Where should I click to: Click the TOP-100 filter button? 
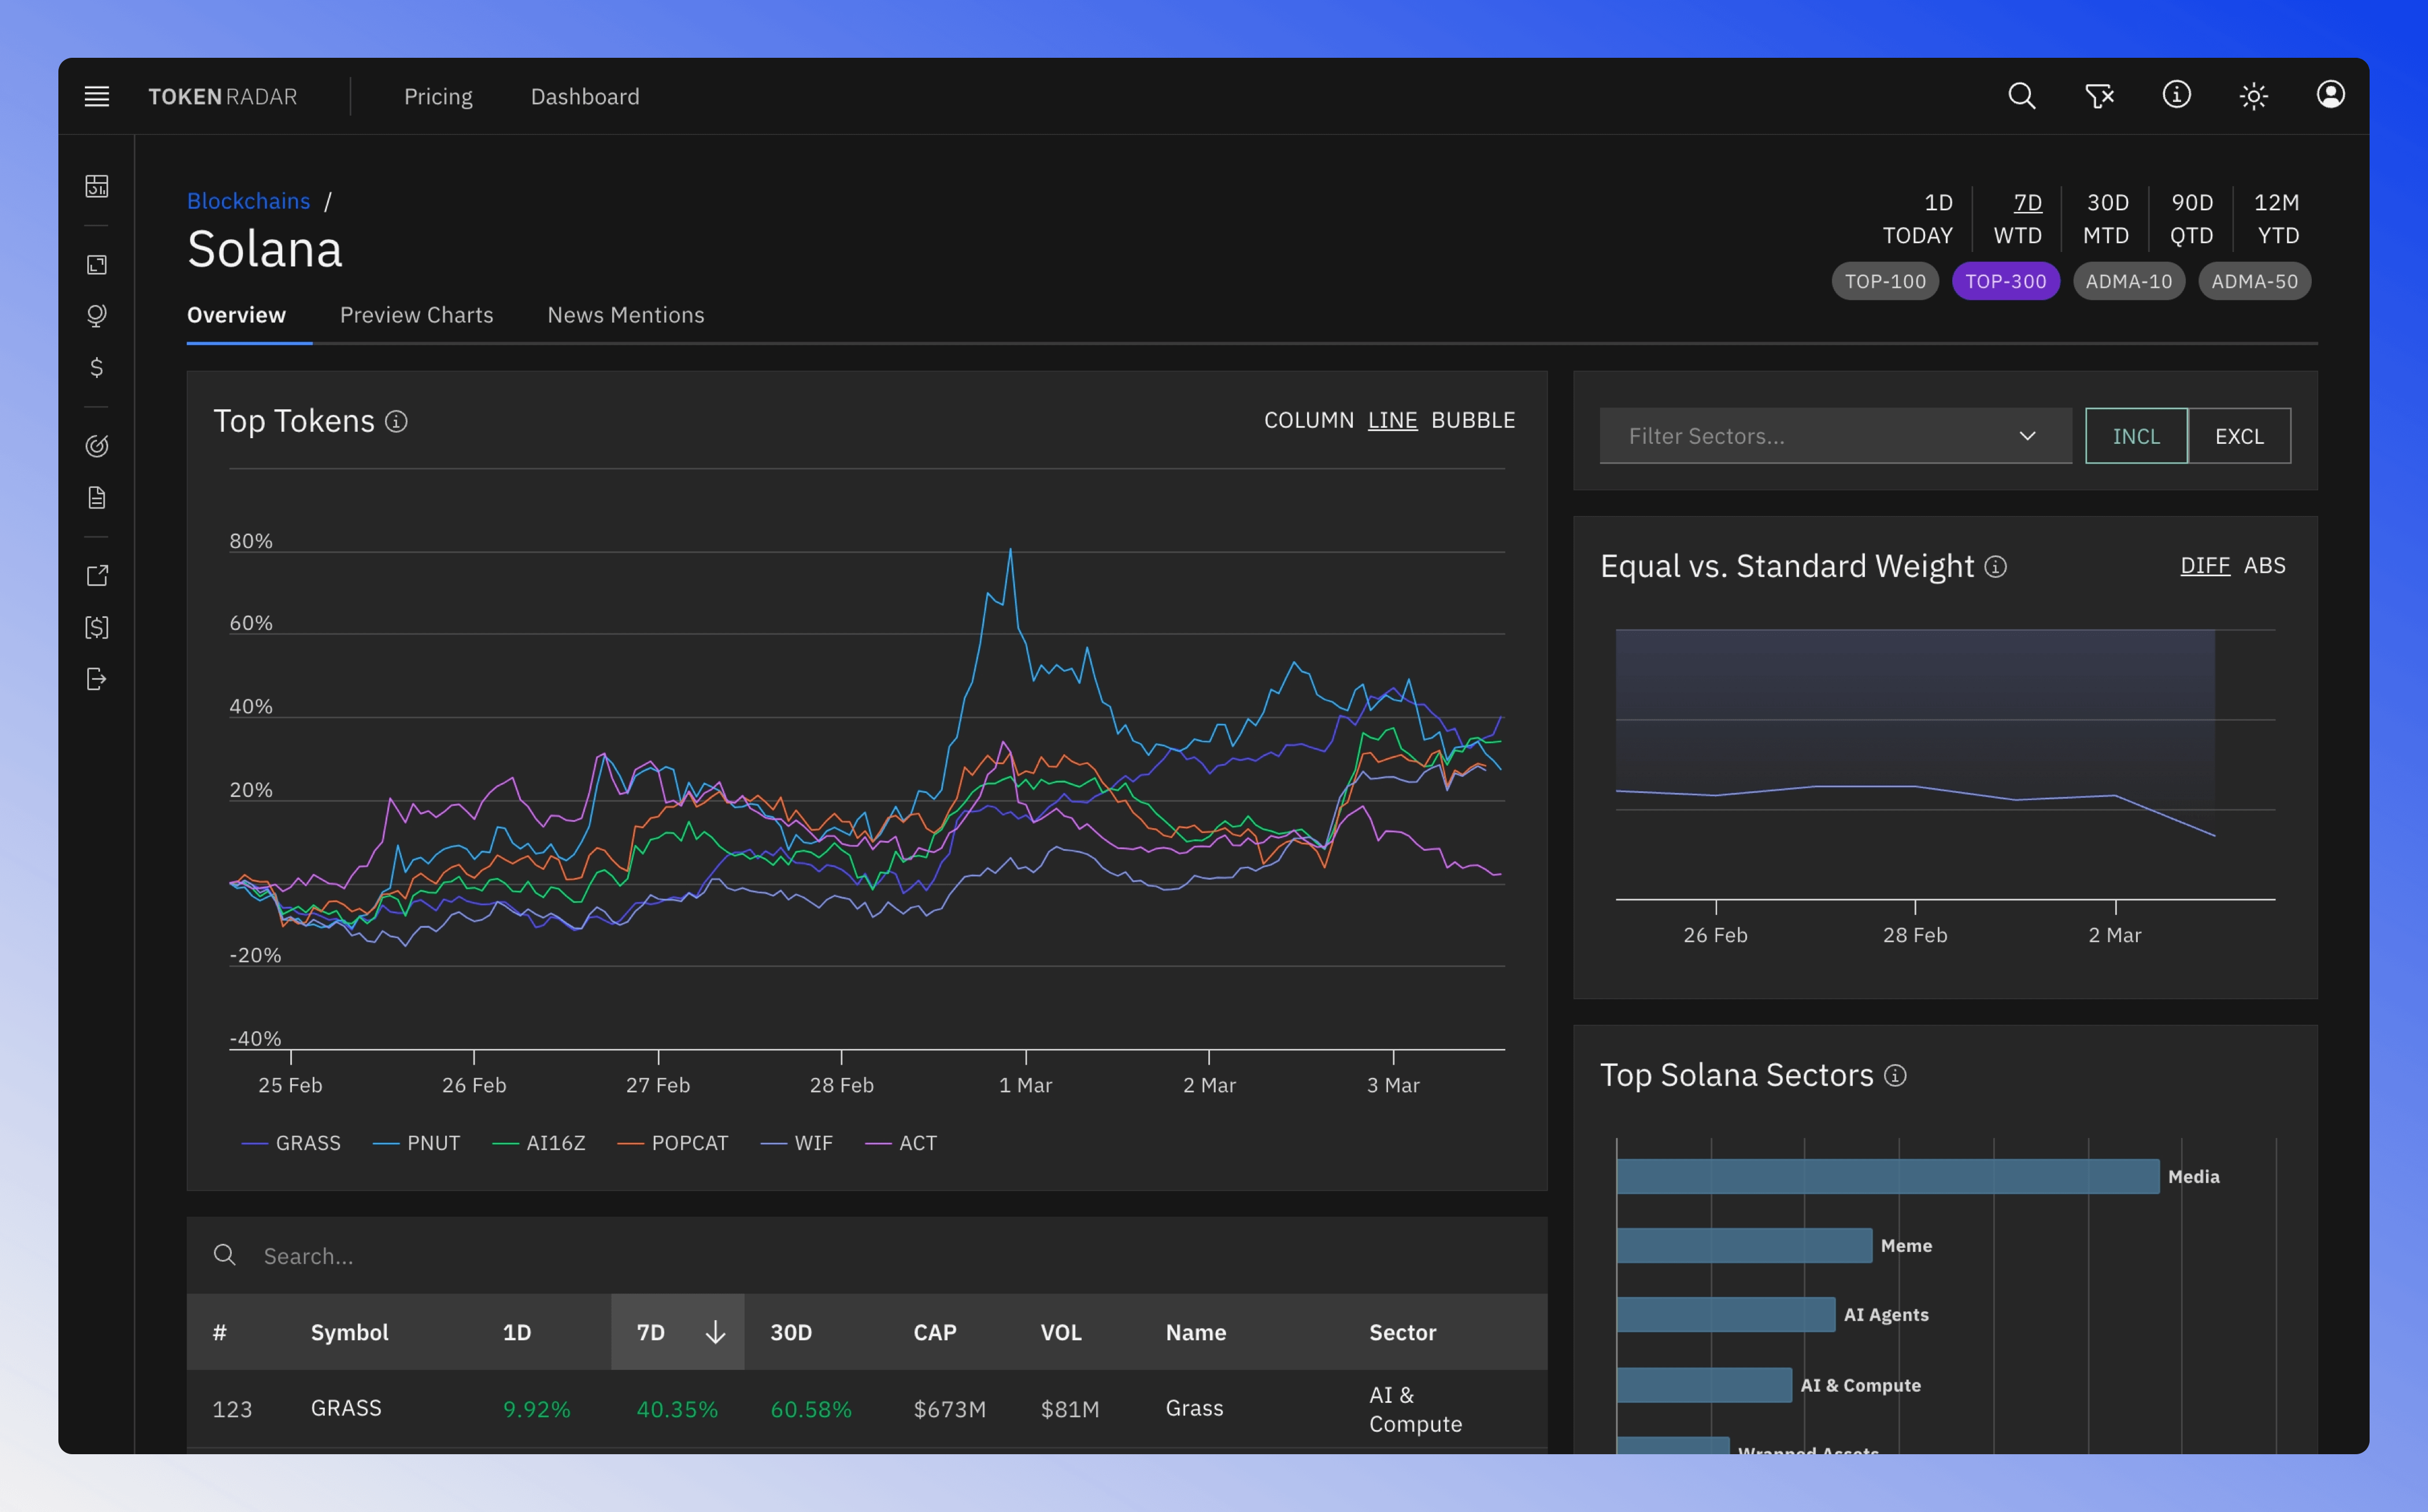tap(1886, 280)
